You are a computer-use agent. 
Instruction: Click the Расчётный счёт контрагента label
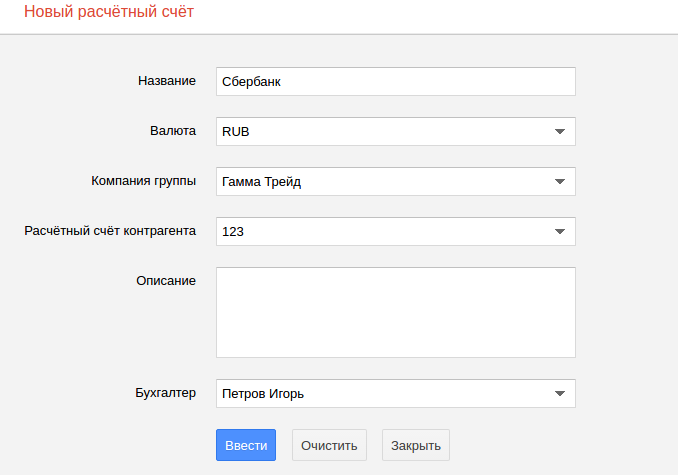click(x=110, y=231)
